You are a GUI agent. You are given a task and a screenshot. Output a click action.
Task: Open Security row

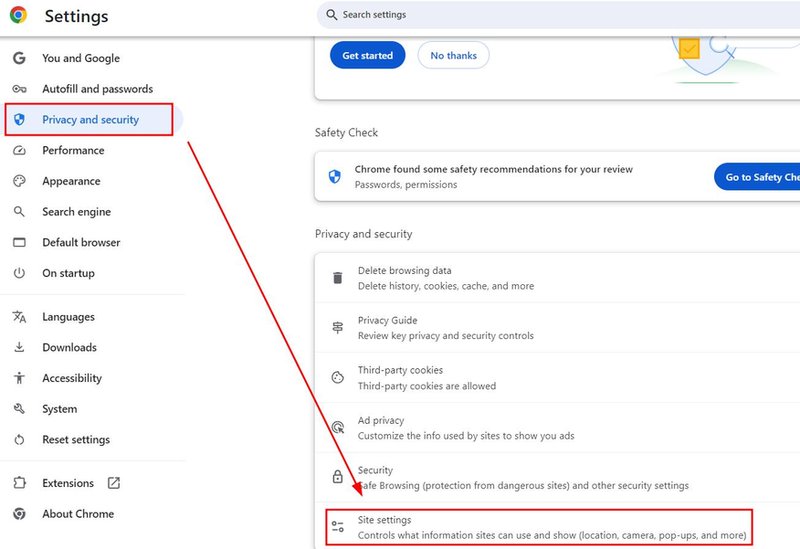tap(557, 477)
